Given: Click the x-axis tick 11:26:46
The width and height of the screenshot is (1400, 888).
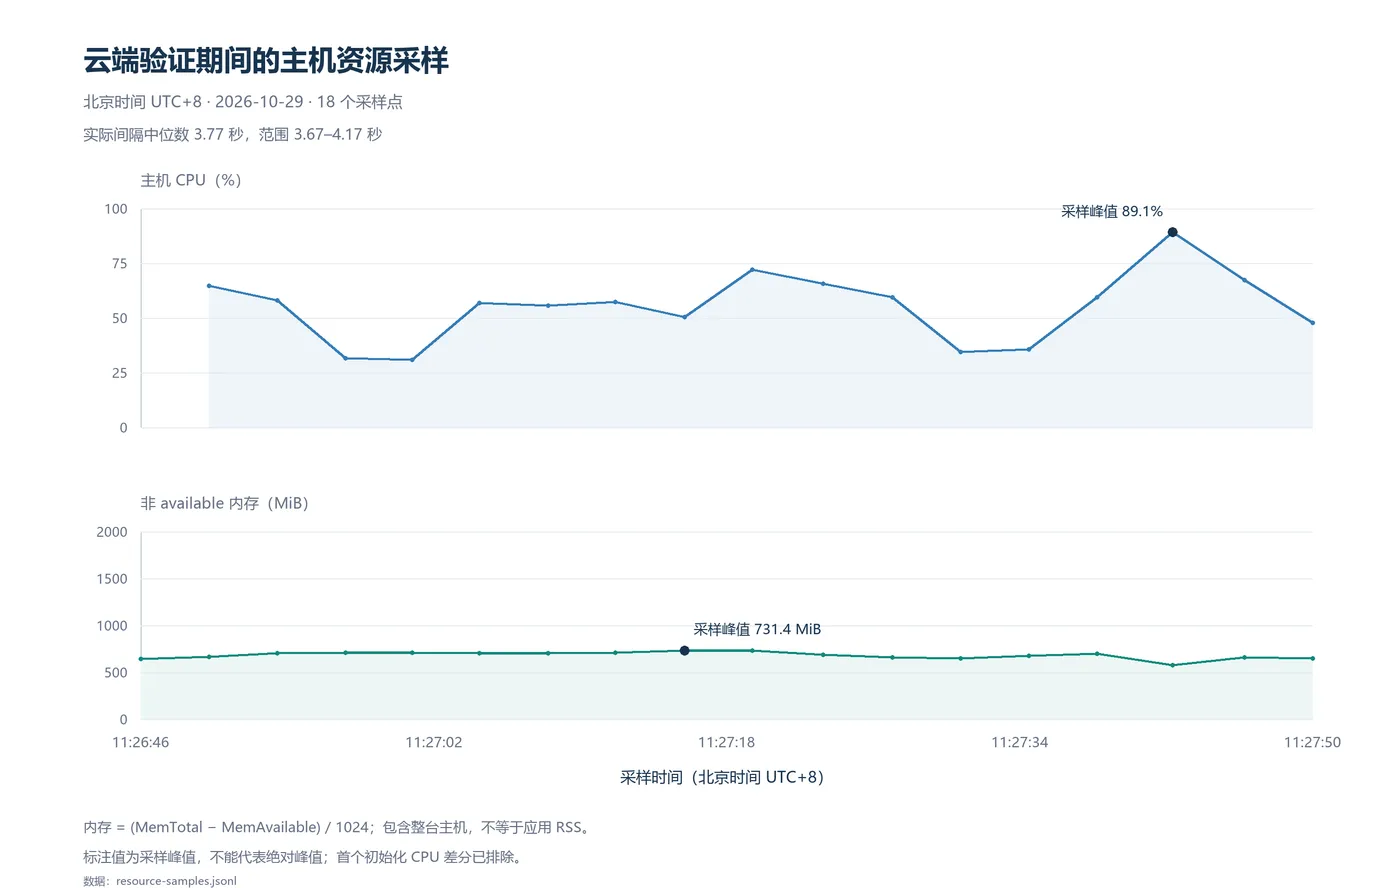Looking at the screenshot, I should (141, 742).
